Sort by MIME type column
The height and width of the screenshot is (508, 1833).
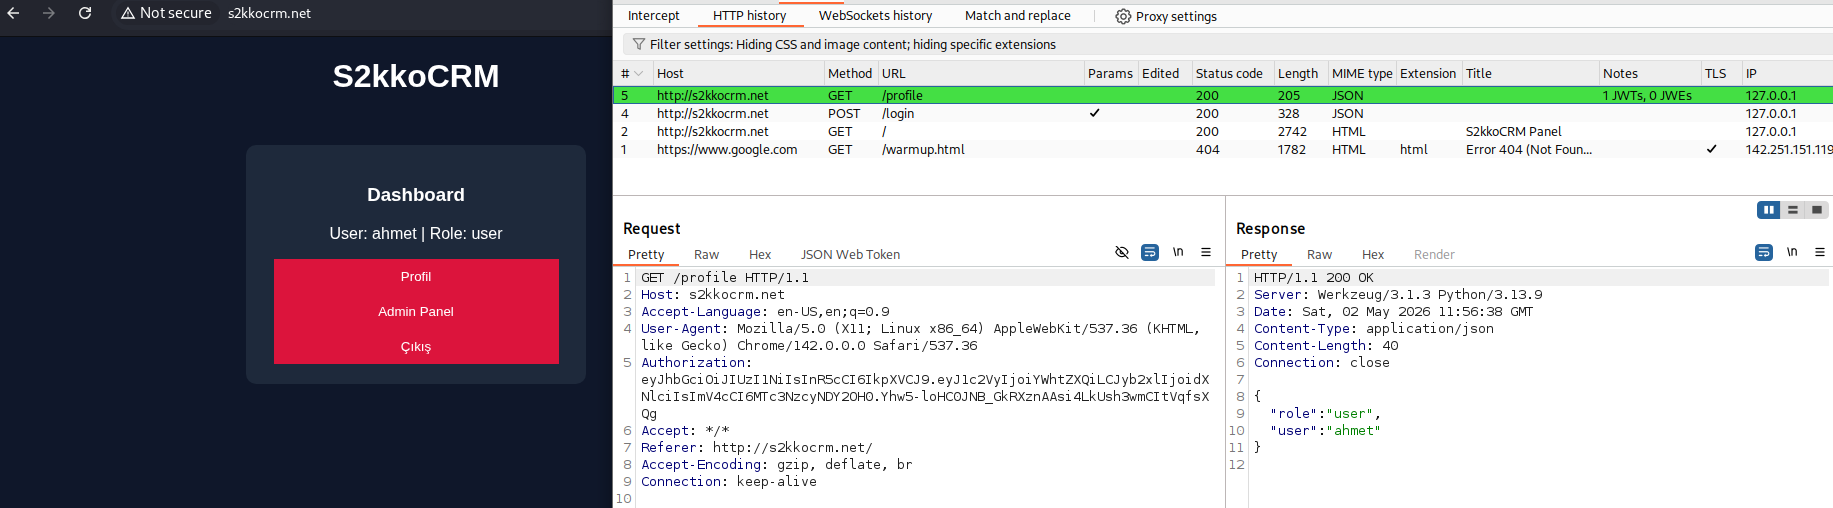(1362, 73)
